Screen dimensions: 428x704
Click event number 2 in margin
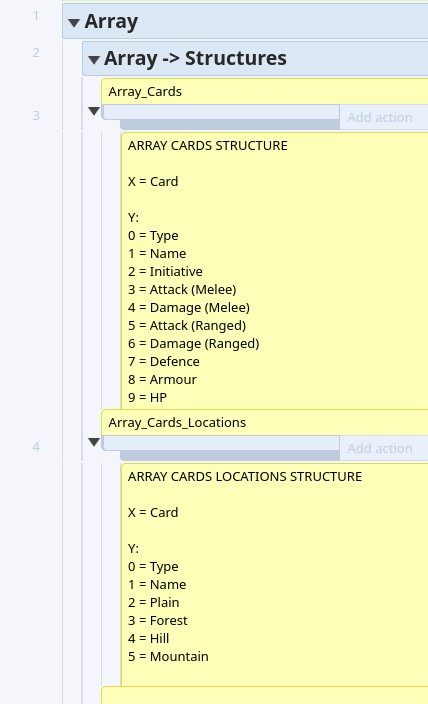[36, 53]
